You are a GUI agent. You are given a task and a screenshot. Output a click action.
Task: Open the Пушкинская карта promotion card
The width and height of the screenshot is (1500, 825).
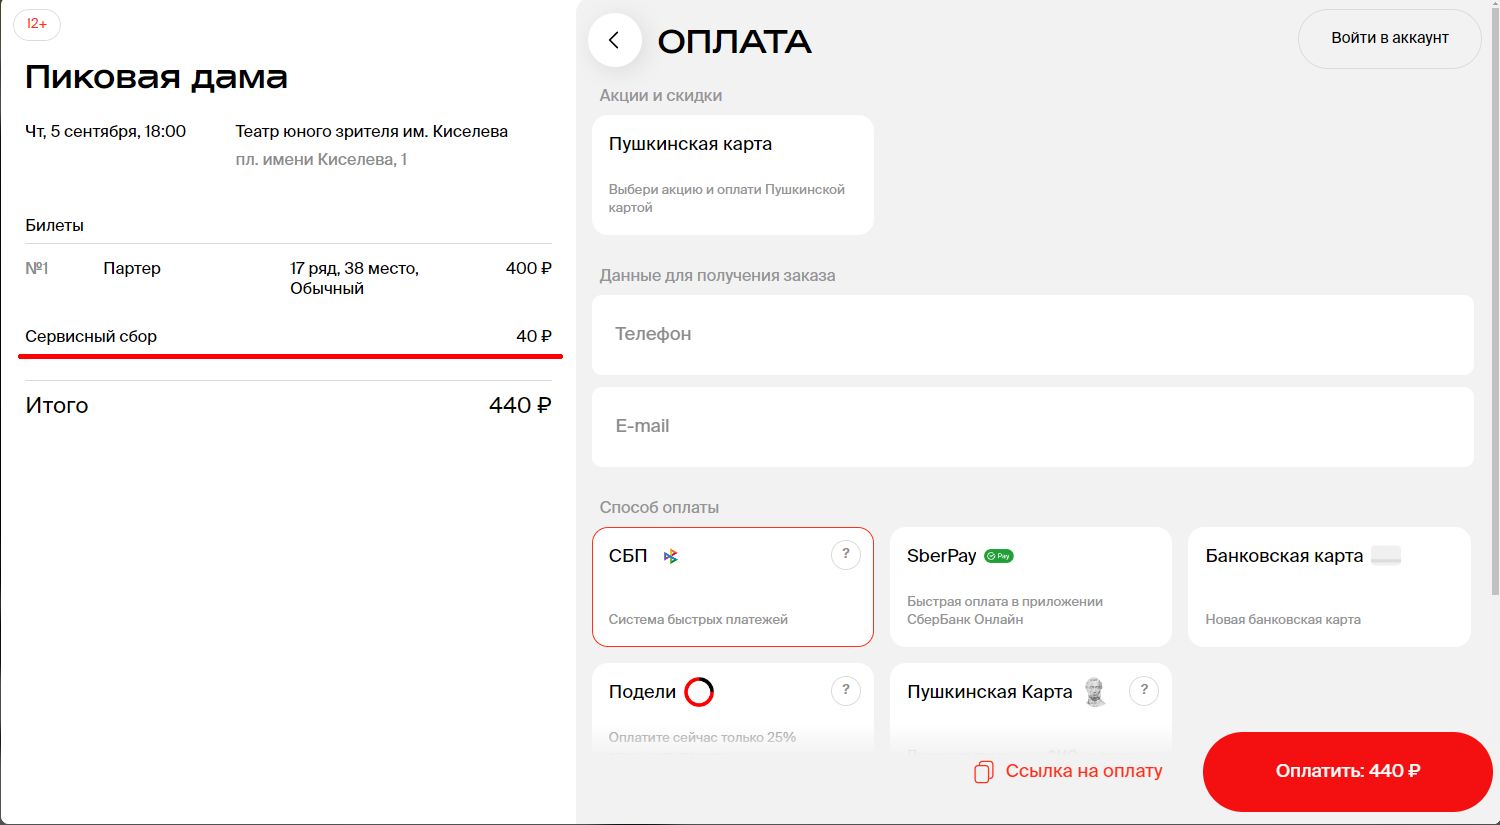point(732,175)
